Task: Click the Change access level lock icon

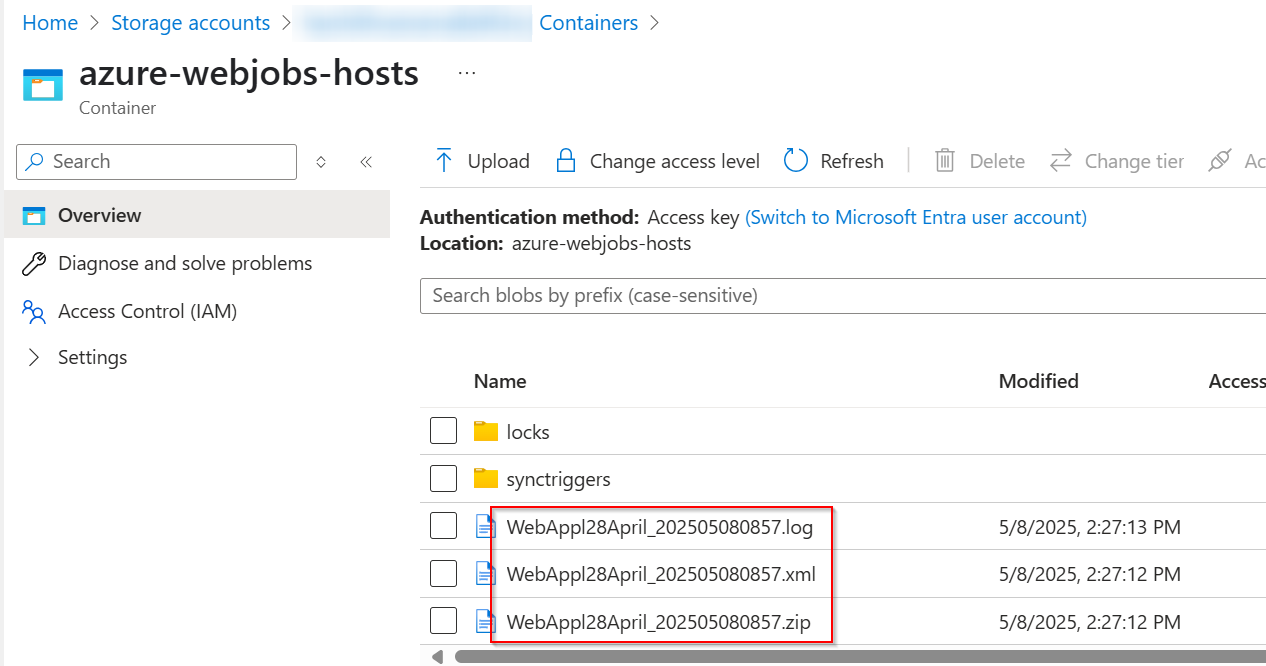Action: pos(566,161)
